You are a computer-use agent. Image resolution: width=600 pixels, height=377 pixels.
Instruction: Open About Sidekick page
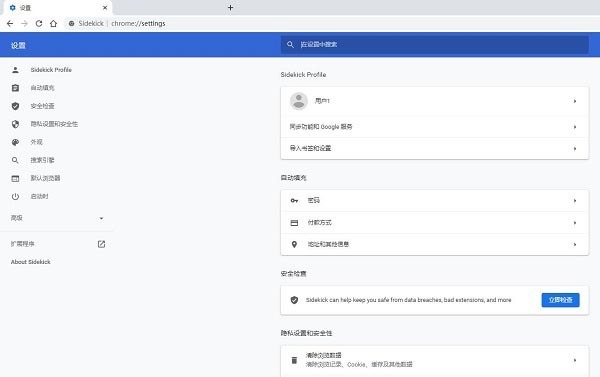[31, 262]
